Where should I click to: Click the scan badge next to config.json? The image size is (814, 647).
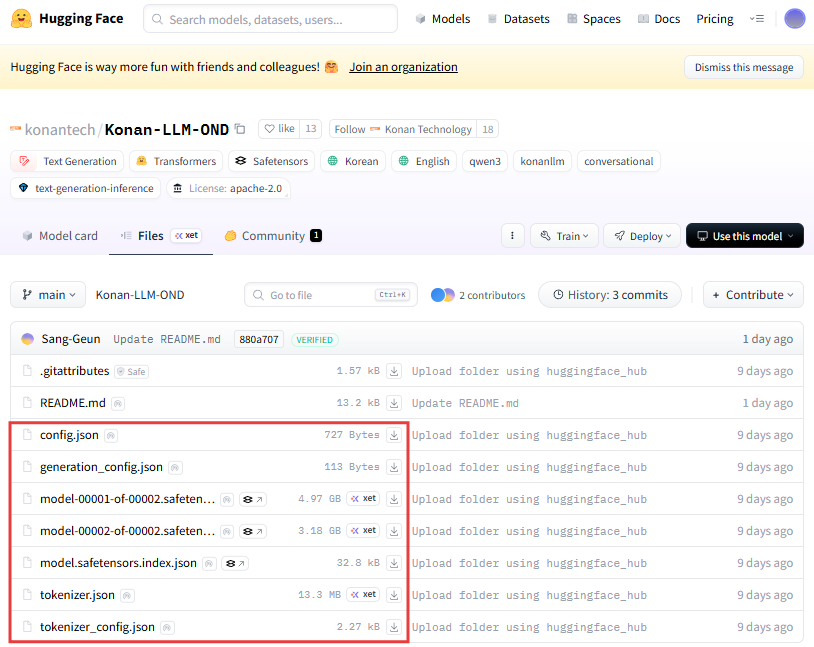111,436
